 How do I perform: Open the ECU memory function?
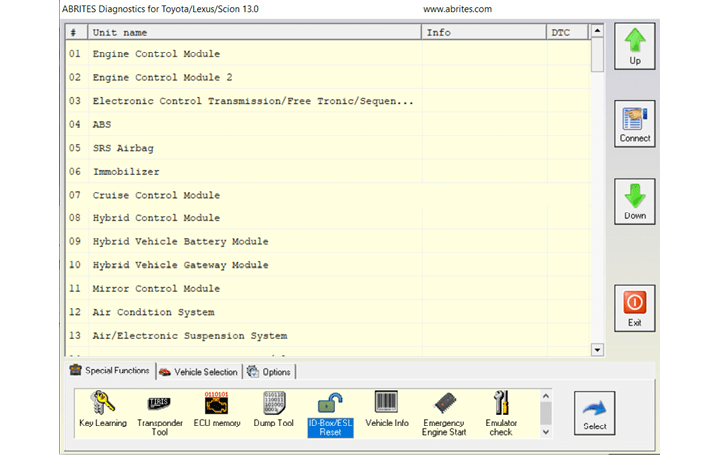click(x=217, y=411)
